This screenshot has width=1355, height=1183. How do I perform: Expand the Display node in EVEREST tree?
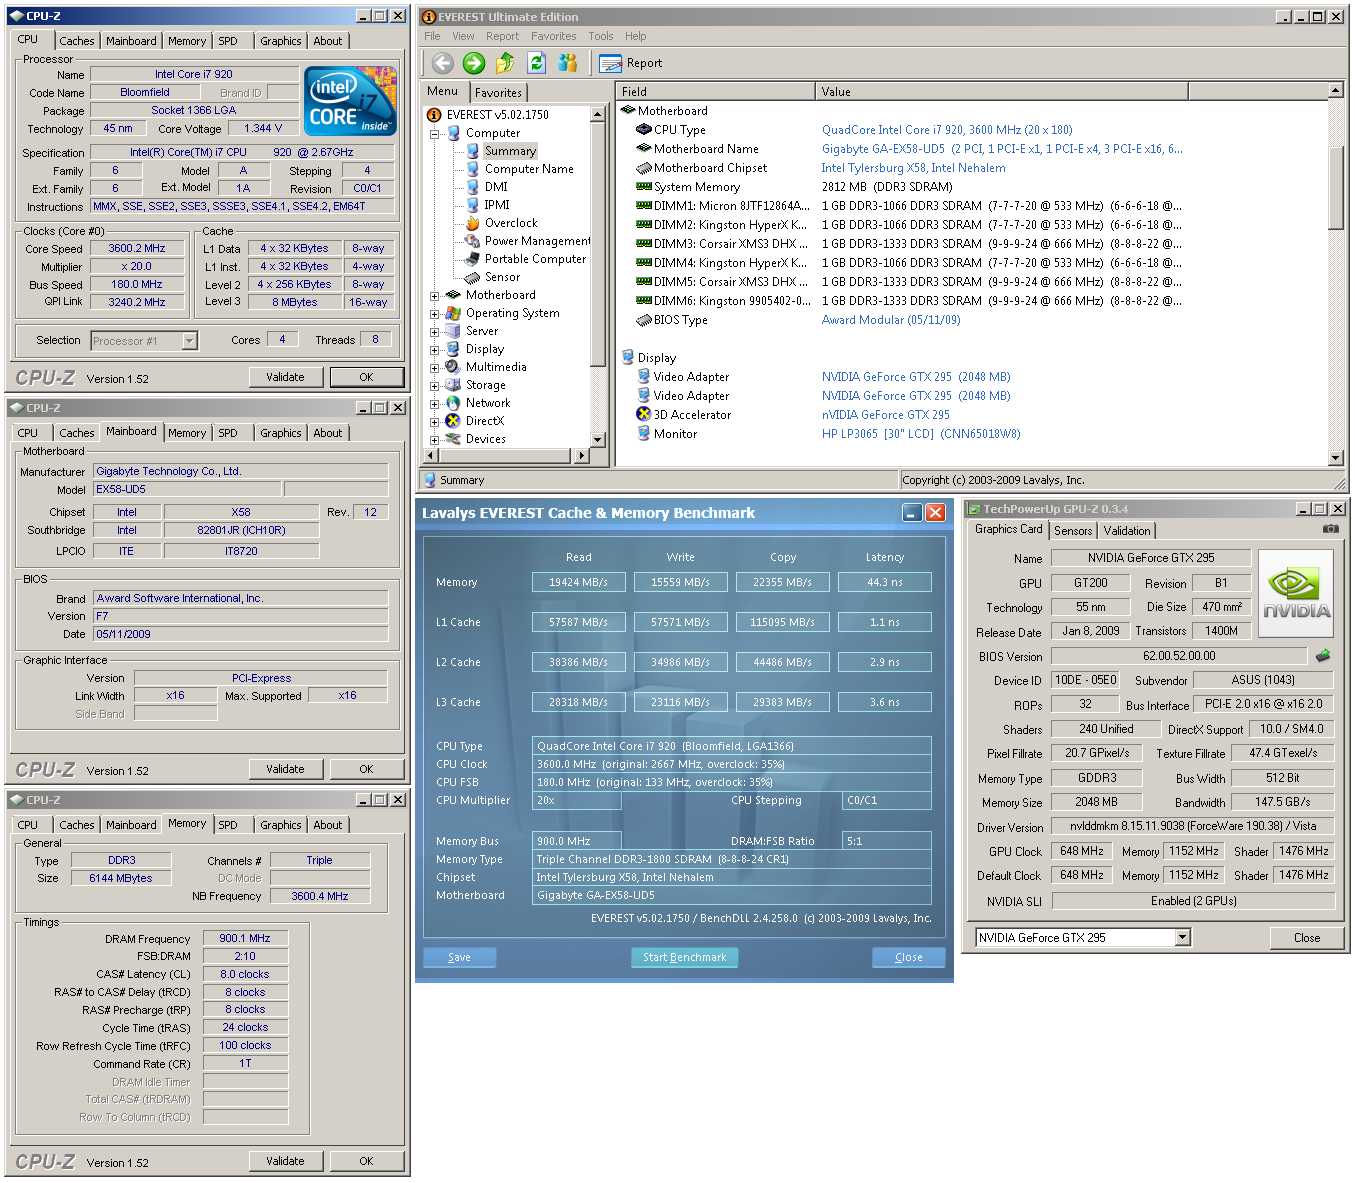click(x=435, y=350)
